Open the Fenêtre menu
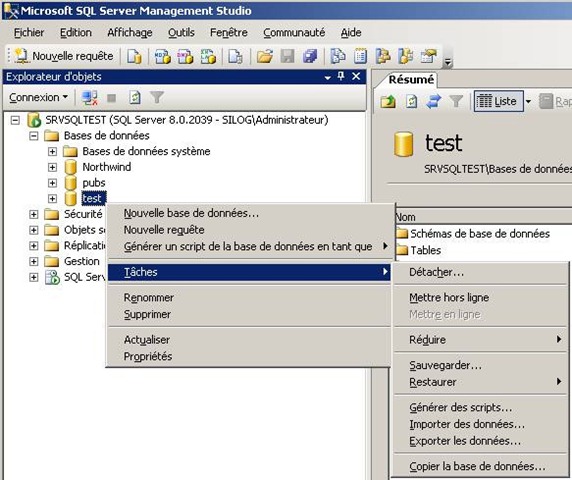Screen dimensions: 572x480 coord(229,32)
